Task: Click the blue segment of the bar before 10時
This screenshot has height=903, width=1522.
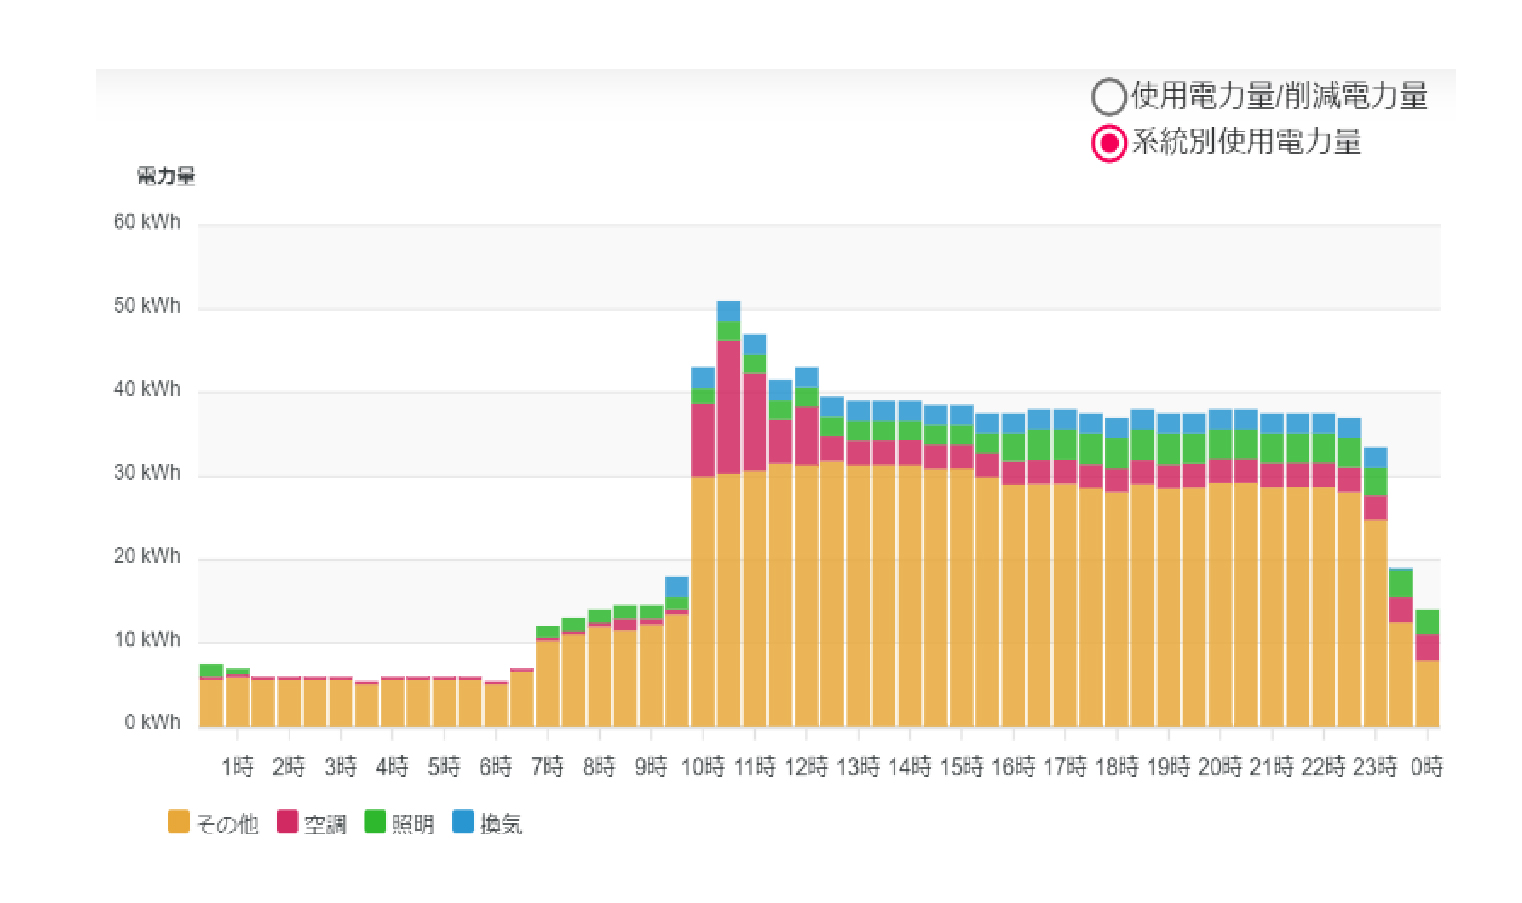Action: pos(677,587)
